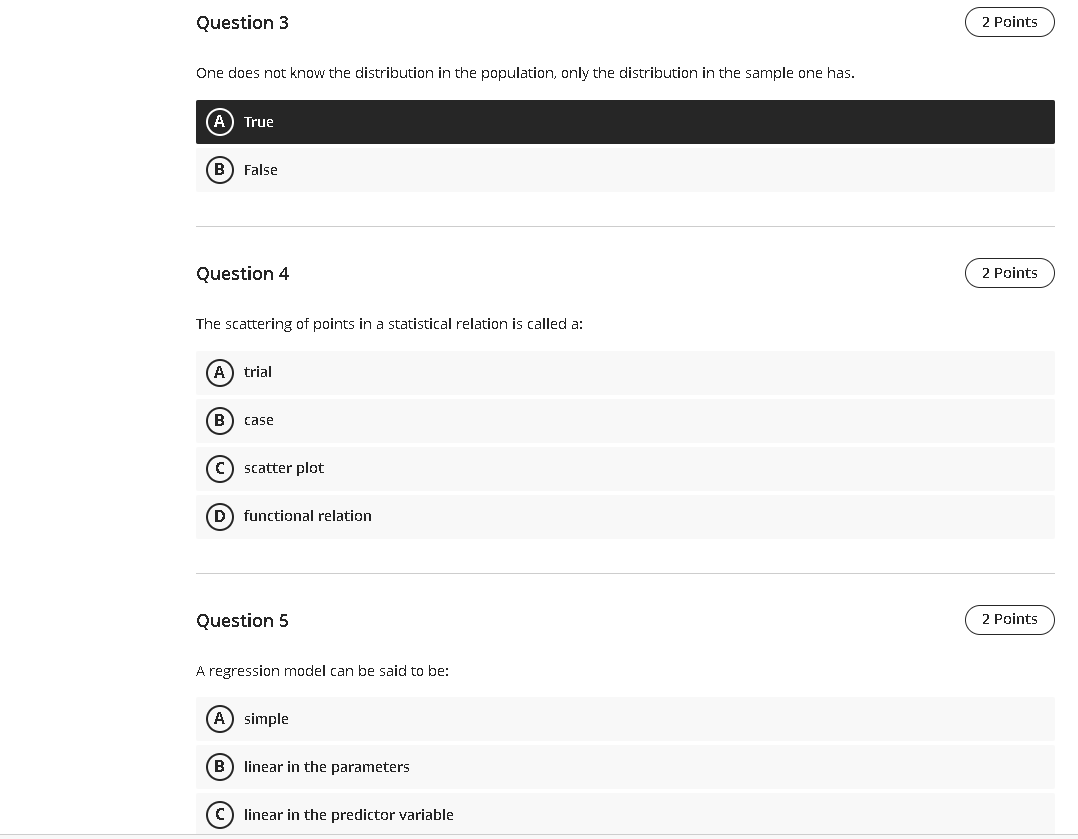This screenshot has width=1078, height=839.
Task: Select the circled C icon beside scatter plot
Action: tap(220, 468)
